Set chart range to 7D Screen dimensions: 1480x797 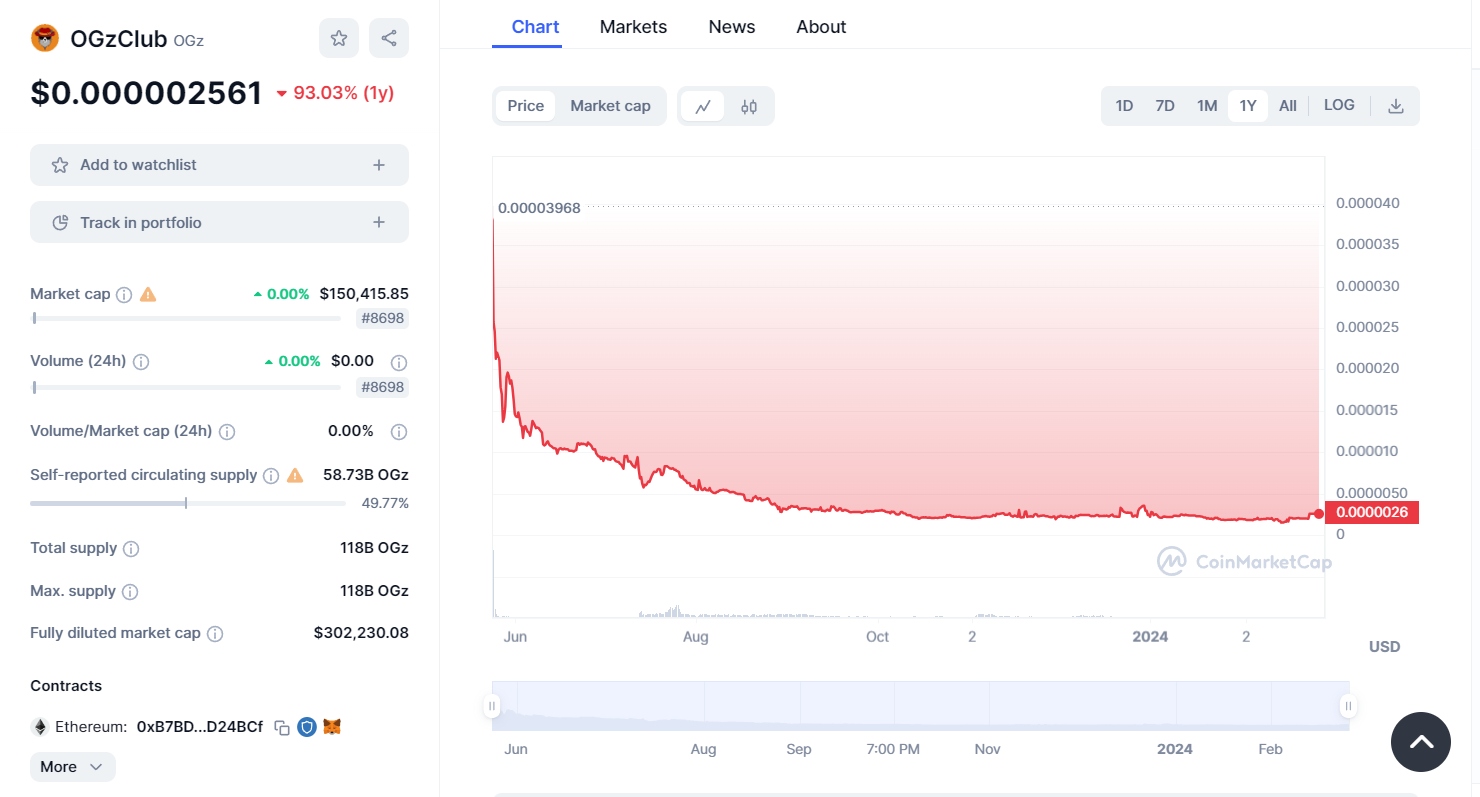click(x=1165, y=106)
